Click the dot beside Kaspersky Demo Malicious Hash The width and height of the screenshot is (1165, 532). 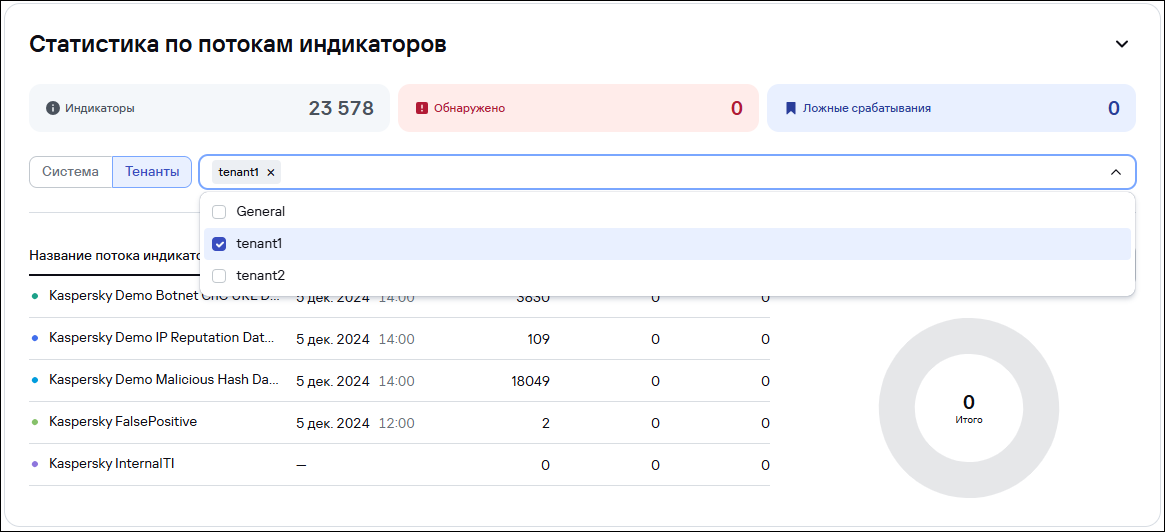[x=35, y=380]
